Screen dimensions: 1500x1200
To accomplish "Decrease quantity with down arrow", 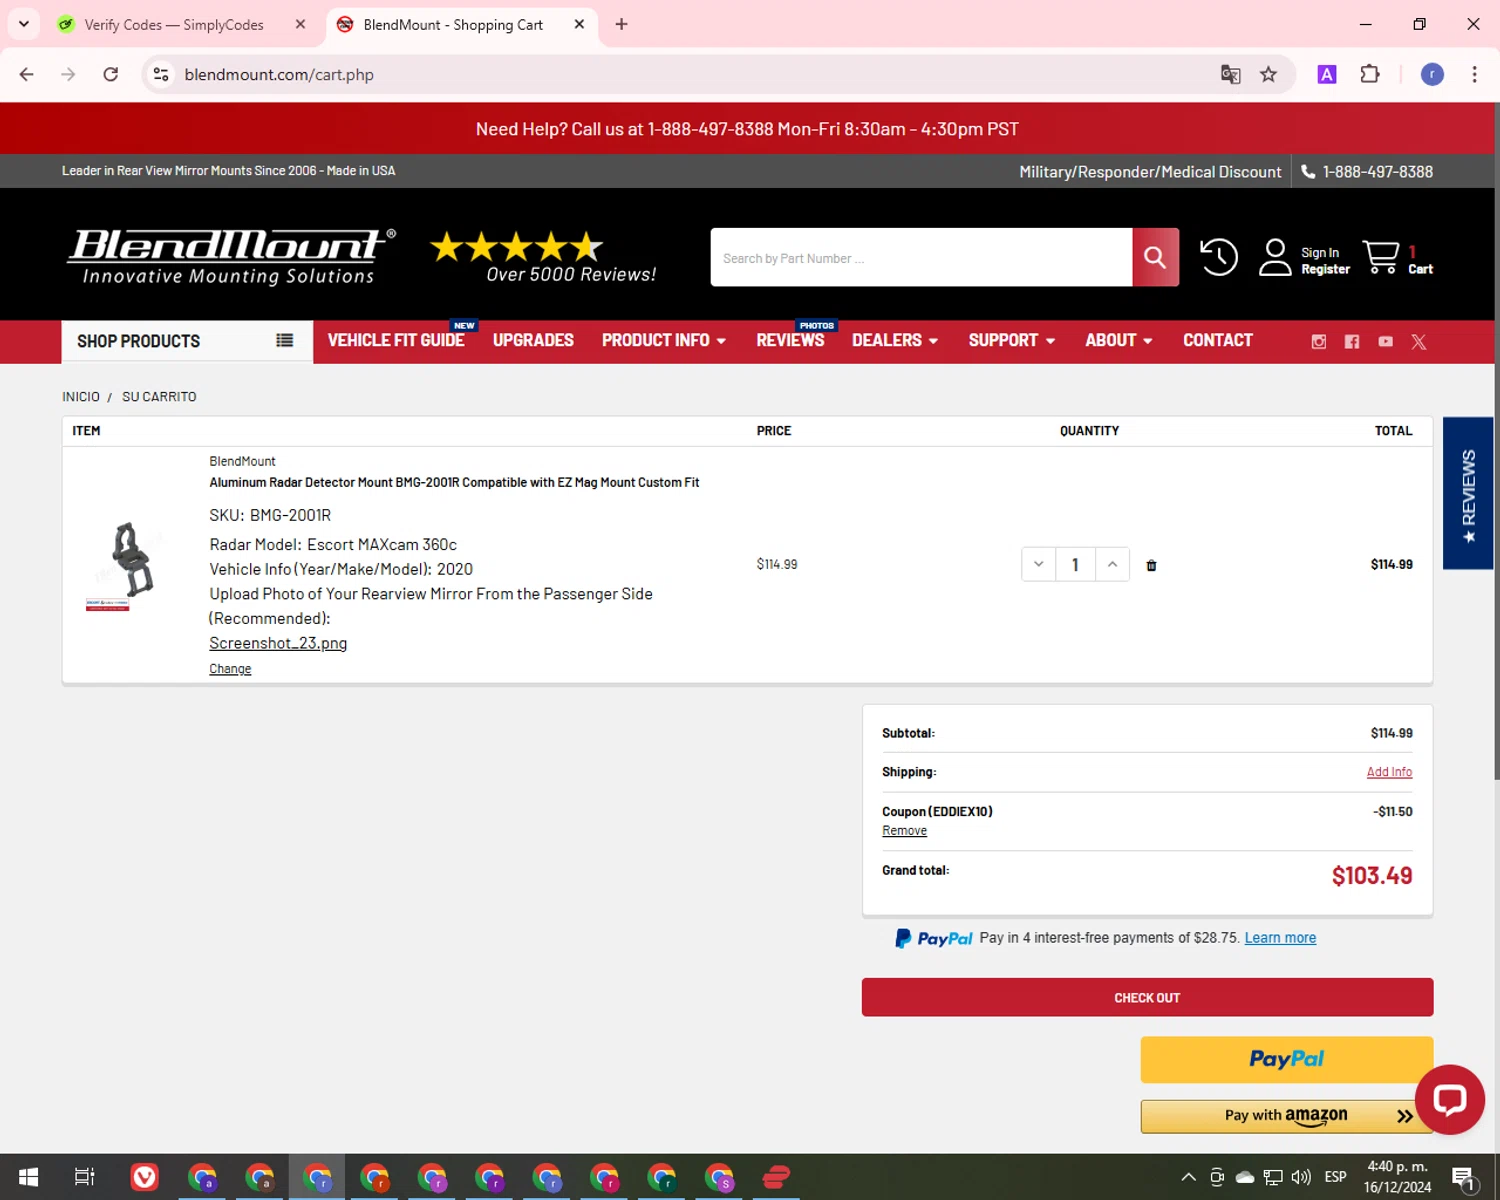I will click(1039, 564).
